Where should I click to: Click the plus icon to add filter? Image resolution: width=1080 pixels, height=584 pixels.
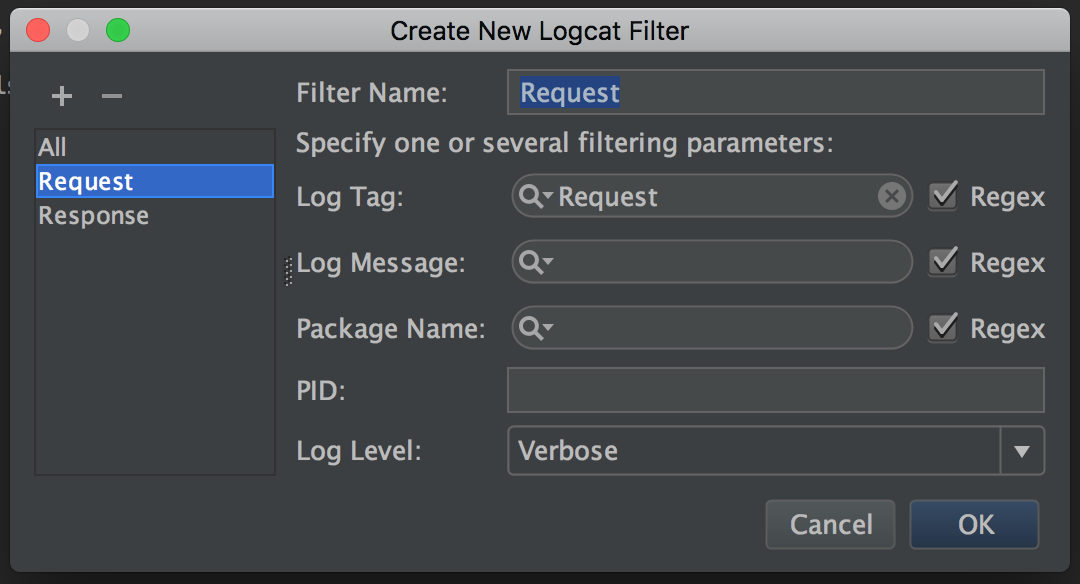pos(62,96)
